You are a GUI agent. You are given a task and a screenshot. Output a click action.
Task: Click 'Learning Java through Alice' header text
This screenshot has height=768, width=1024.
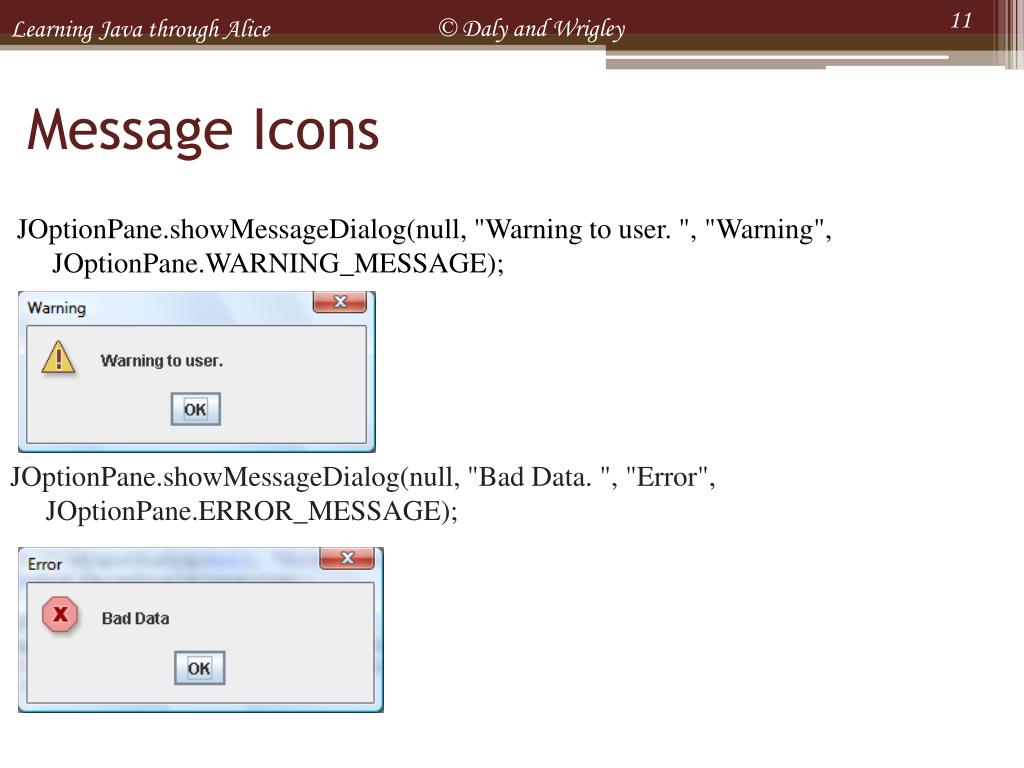point(141,29)
